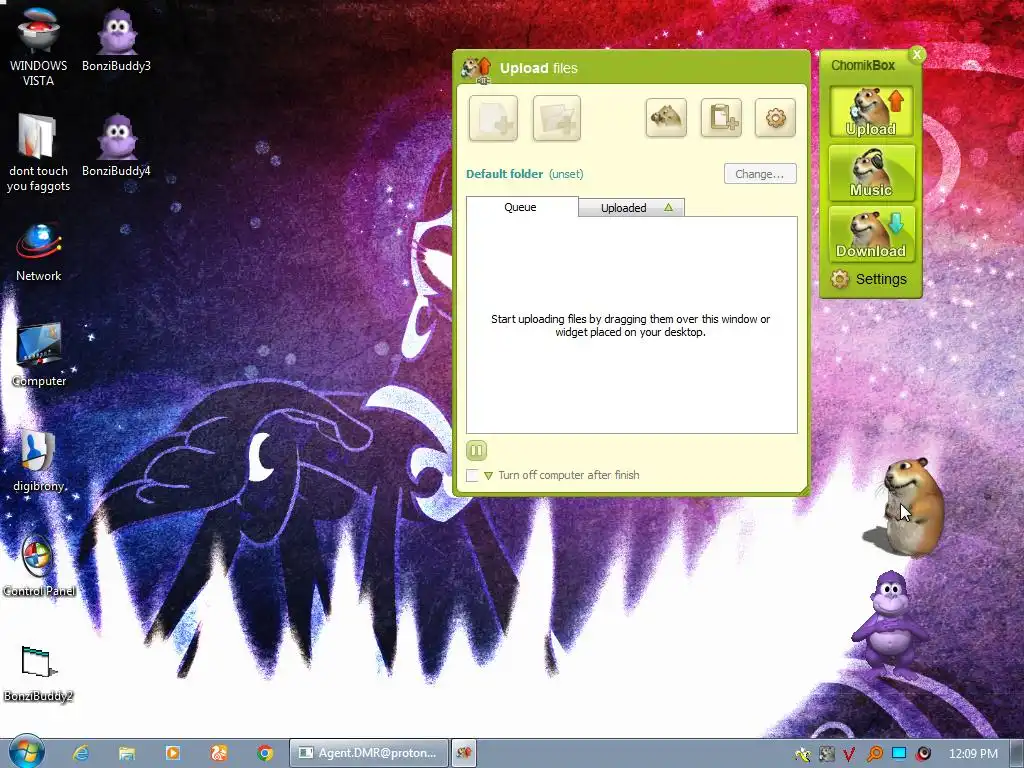Click the speaker volume tray icon
The image size is (1024, 768).
coord(923,754)
